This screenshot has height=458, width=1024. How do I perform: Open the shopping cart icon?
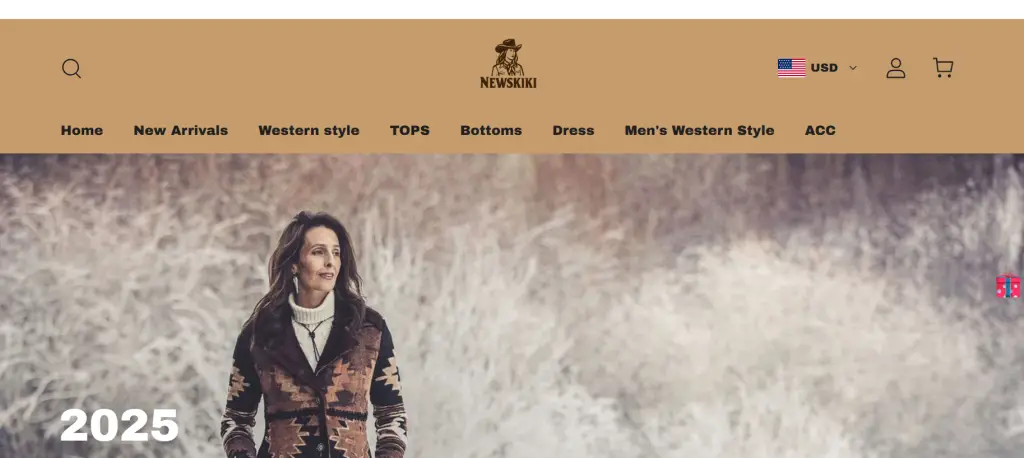pos(942,68)
